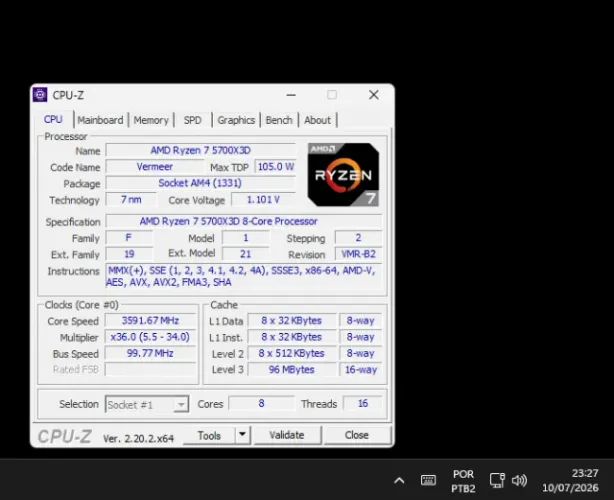Click the Revision value VMR-B2
The width and height of the screenshot is (614, 500).
[x=358, y=254]
